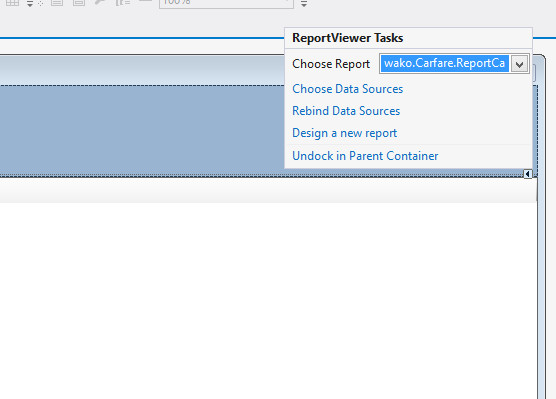
Task: Open Choose Data Sources link
Action: click(348, 89)
